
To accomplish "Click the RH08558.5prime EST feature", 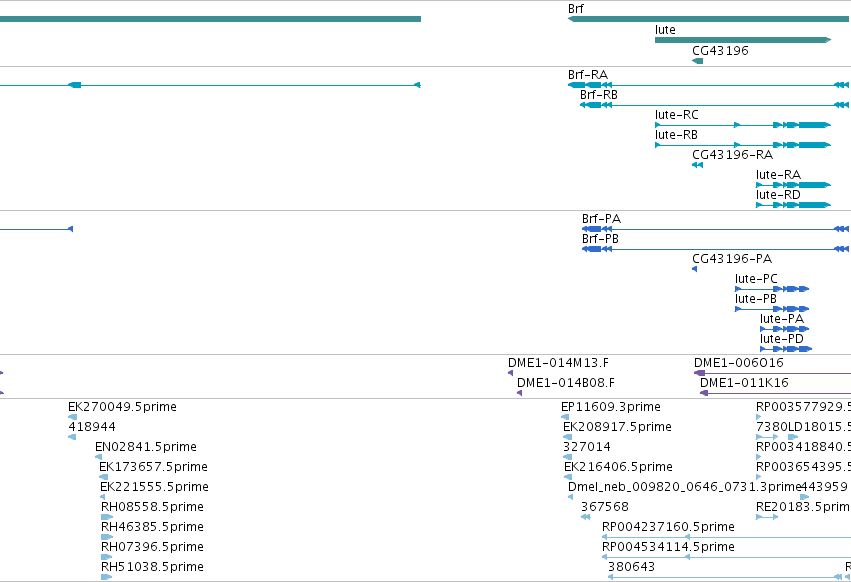I will point(106,517).
